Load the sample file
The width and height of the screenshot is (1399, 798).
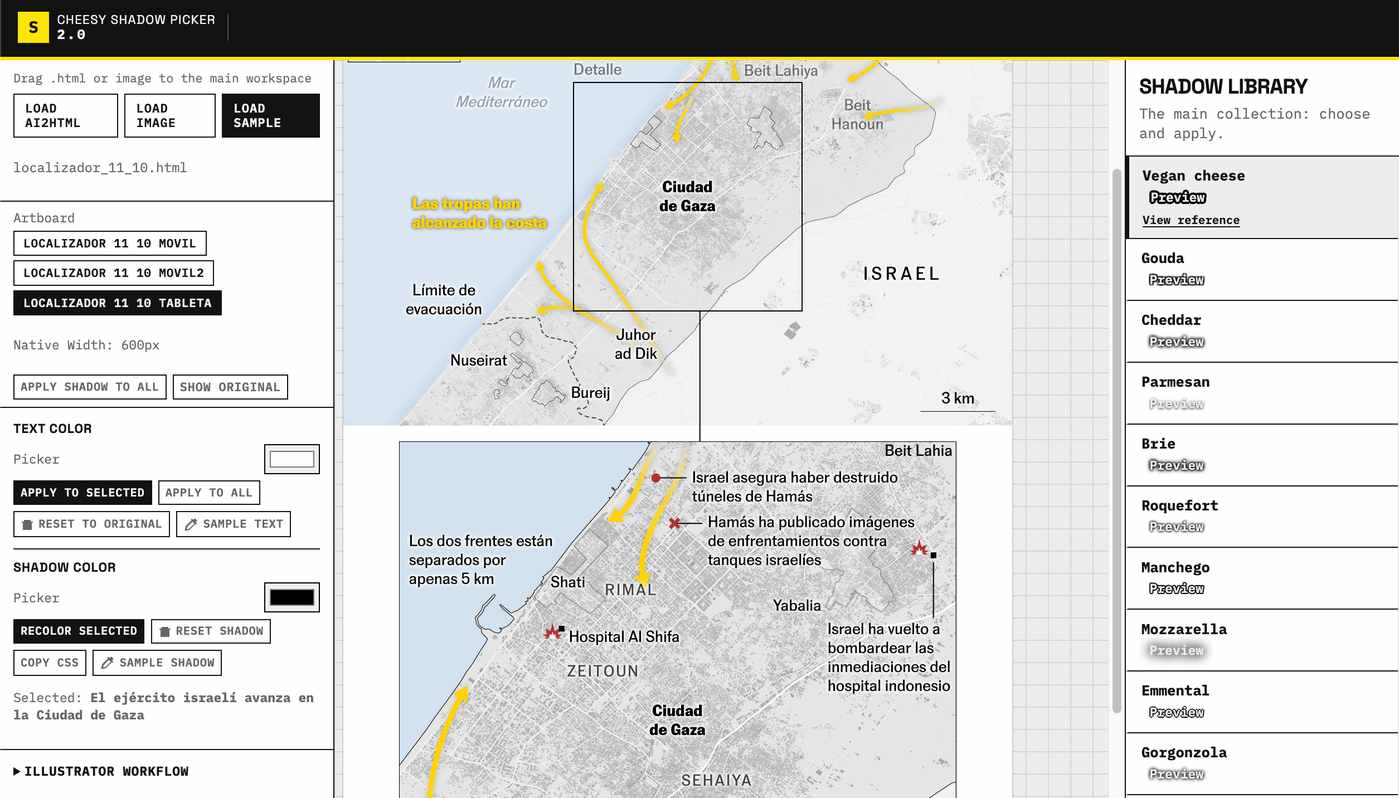pyautogui.click(x=271, y=116)
